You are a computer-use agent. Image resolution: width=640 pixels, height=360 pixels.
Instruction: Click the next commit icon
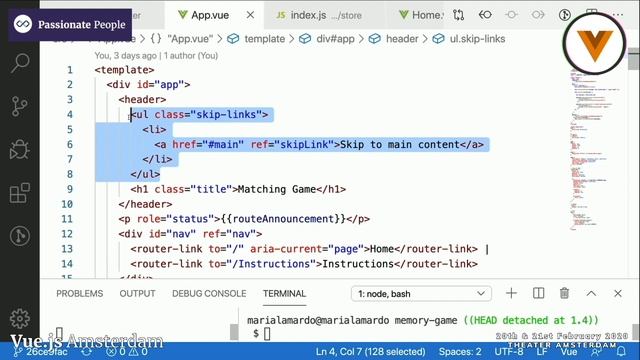pyautogui.click(x=538, y=15)
